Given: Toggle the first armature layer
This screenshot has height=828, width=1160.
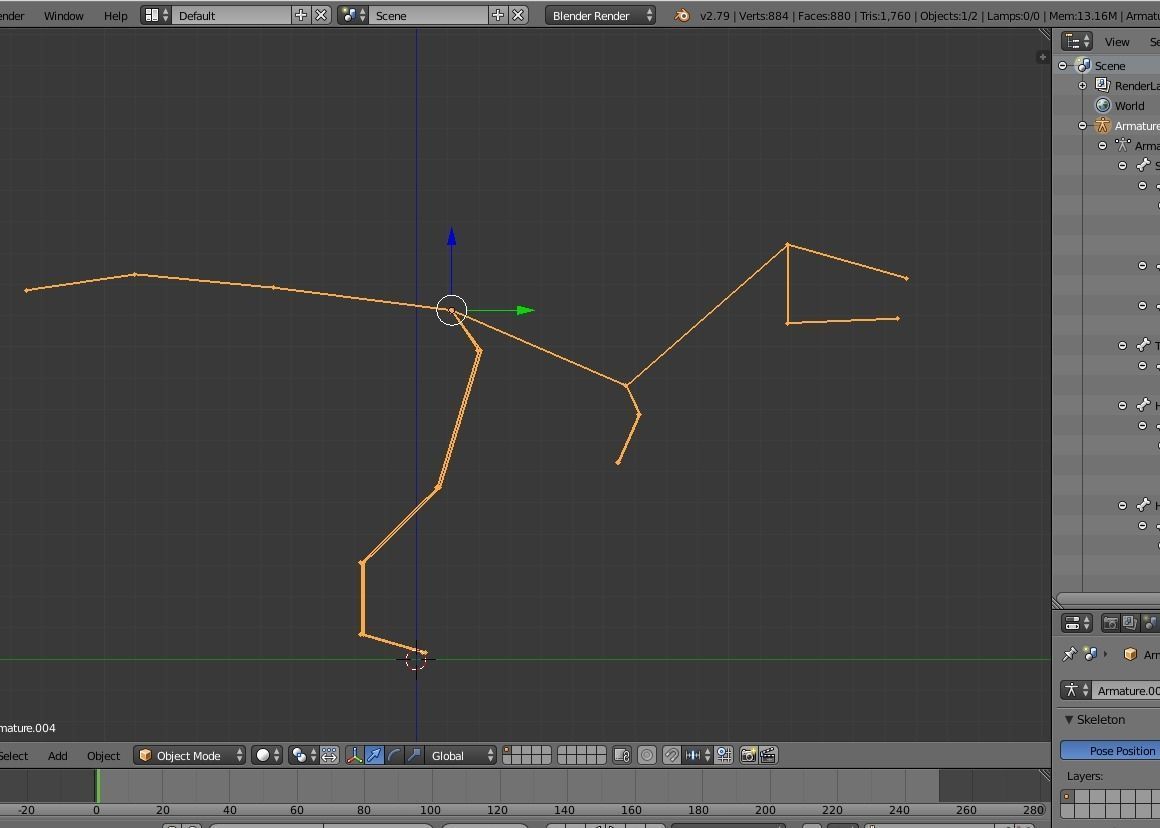Looking at the screenshot, I should click(x=1067, y=797).
